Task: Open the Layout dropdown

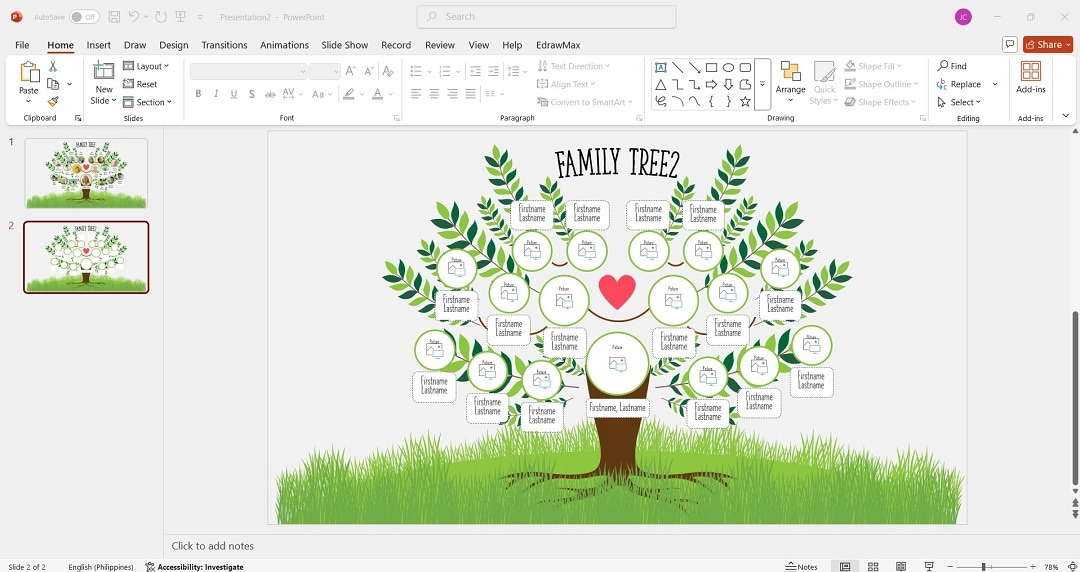Action: (x=145, y=66)
